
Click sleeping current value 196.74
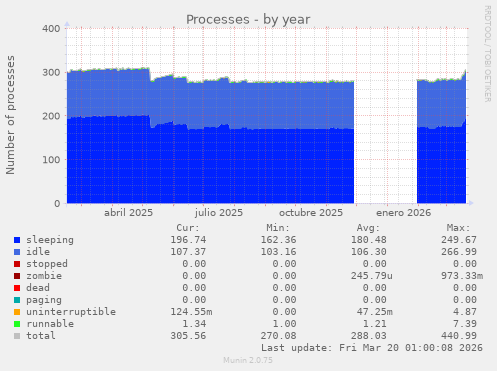(188, 240)
